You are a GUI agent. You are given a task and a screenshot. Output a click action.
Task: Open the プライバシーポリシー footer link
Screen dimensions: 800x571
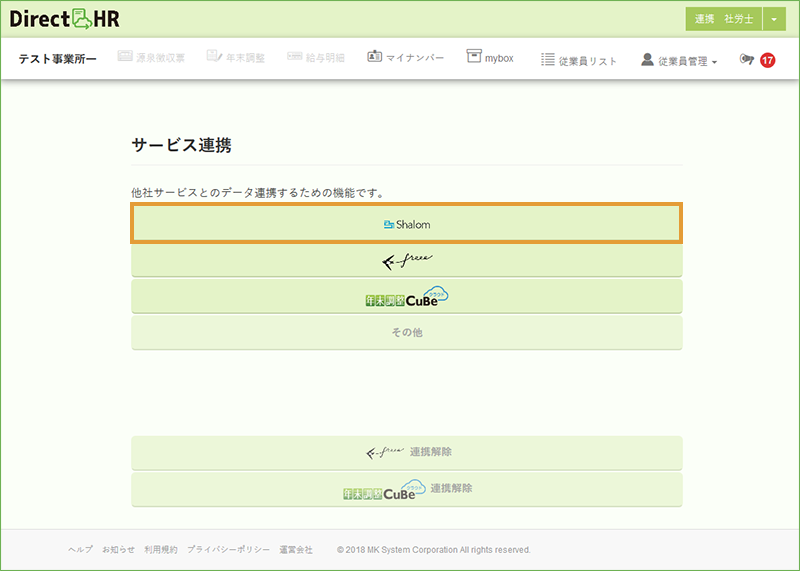tap(228, 550)
